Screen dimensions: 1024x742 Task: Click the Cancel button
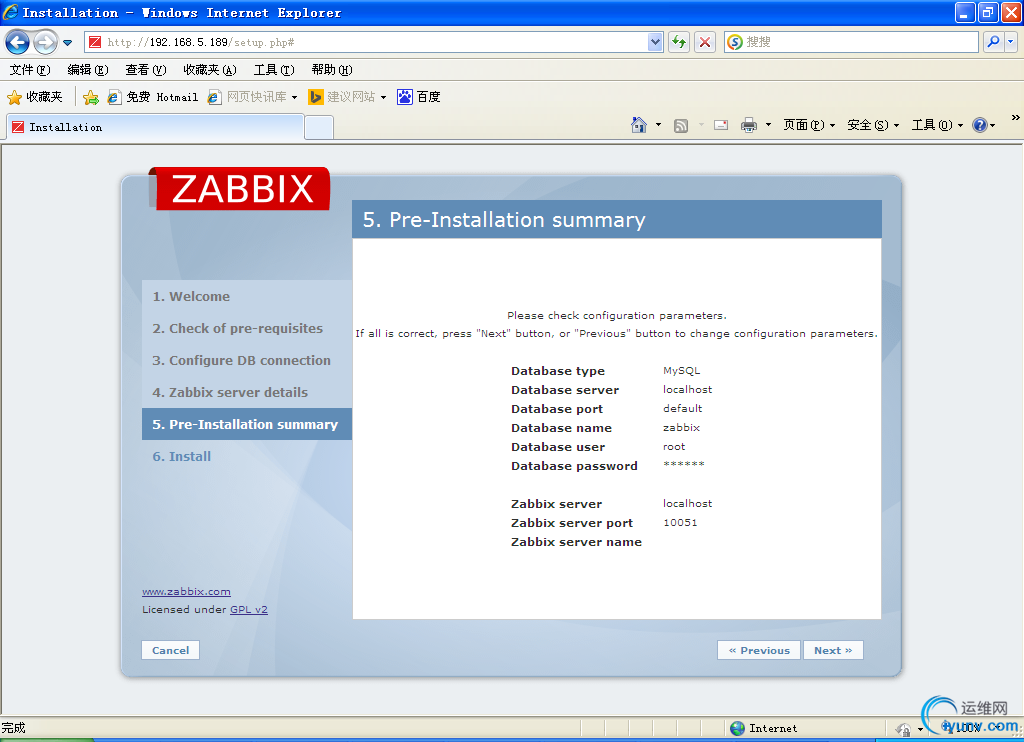[x=170, y=651]
